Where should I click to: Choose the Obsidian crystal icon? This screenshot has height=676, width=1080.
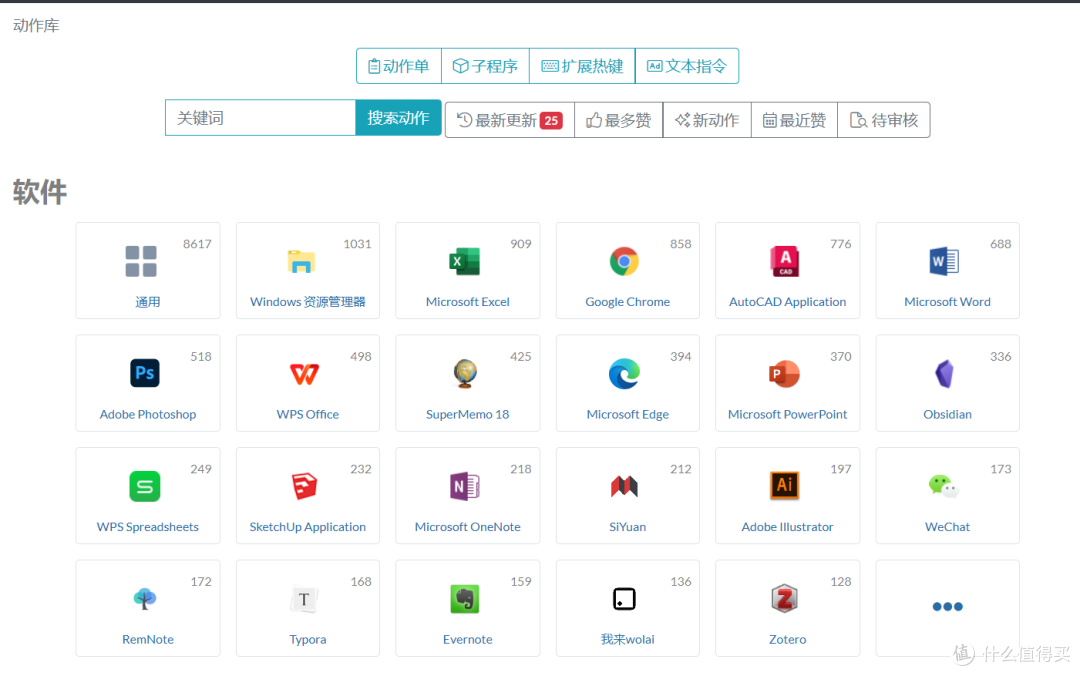(944, 373)
